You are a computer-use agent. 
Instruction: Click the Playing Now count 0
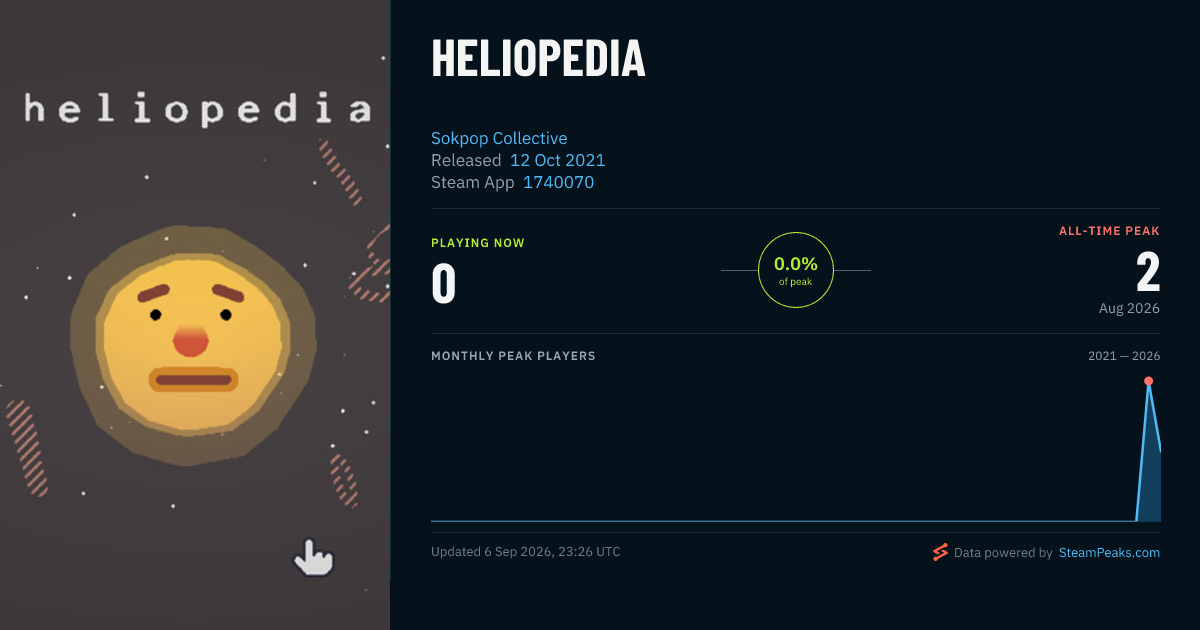point(444,283)
